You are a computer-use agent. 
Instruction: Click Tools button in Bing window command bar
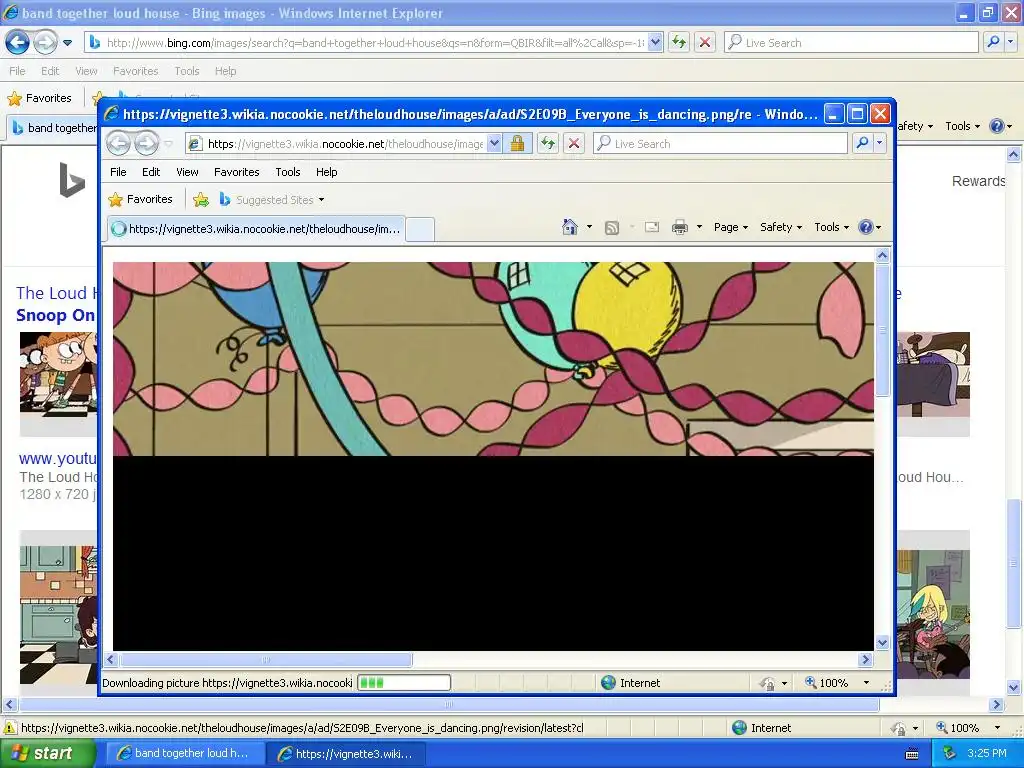963,126
